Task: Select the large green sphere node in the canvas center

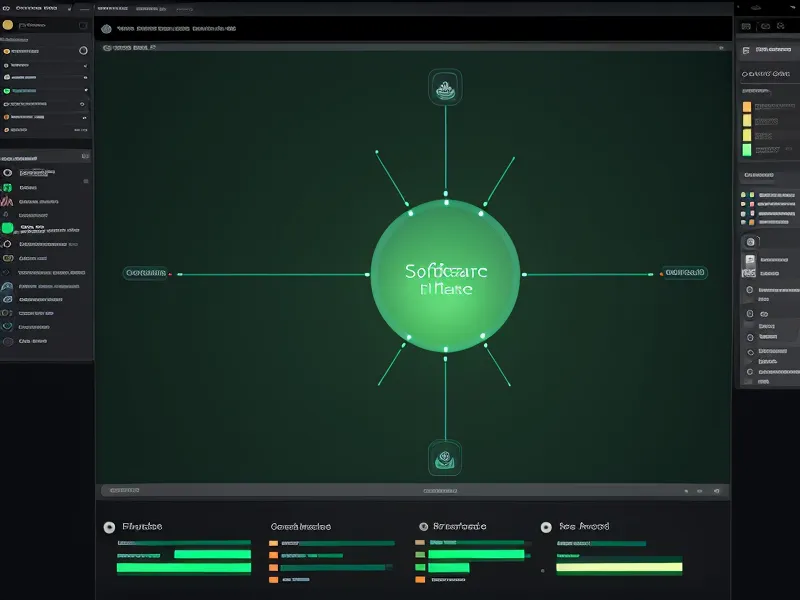Action: click(x=445, y=276)
